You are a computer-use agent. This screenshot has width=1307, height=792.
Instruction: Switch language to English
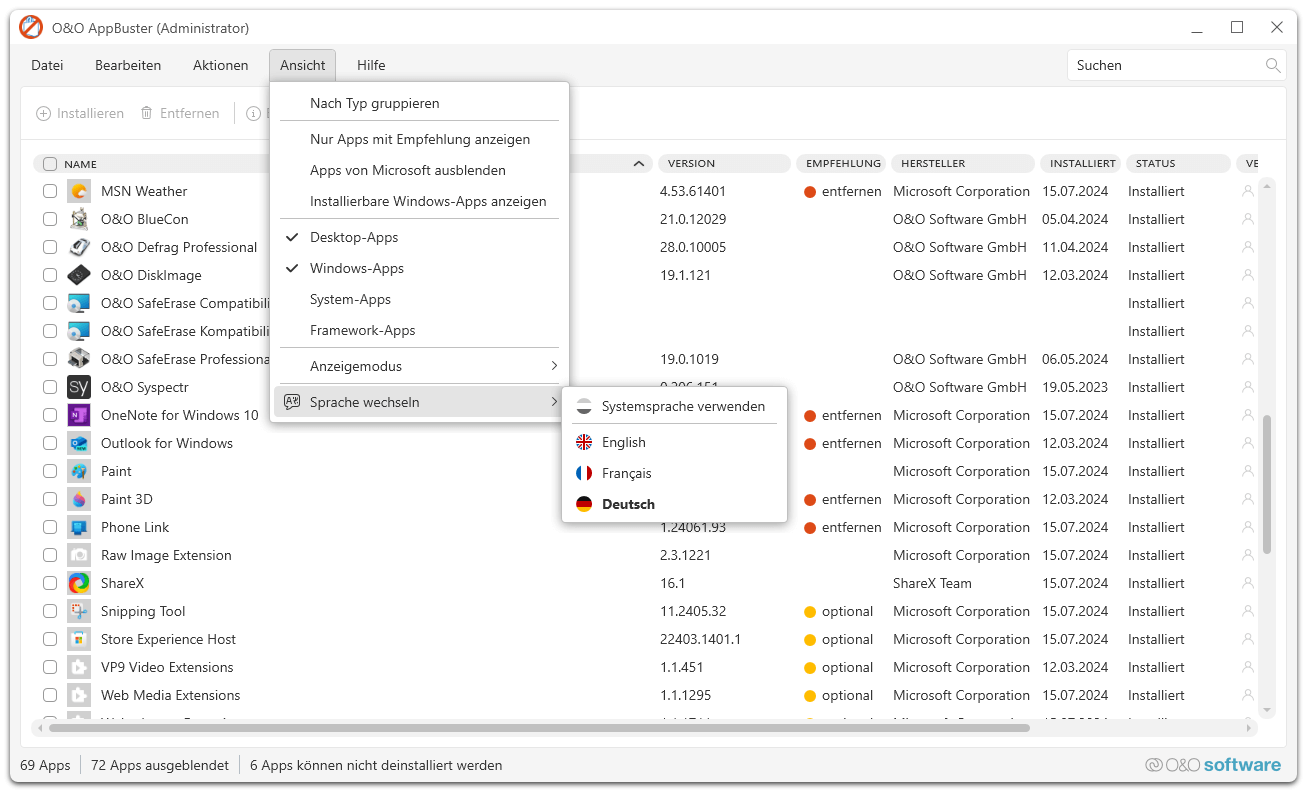coord(675,442)
